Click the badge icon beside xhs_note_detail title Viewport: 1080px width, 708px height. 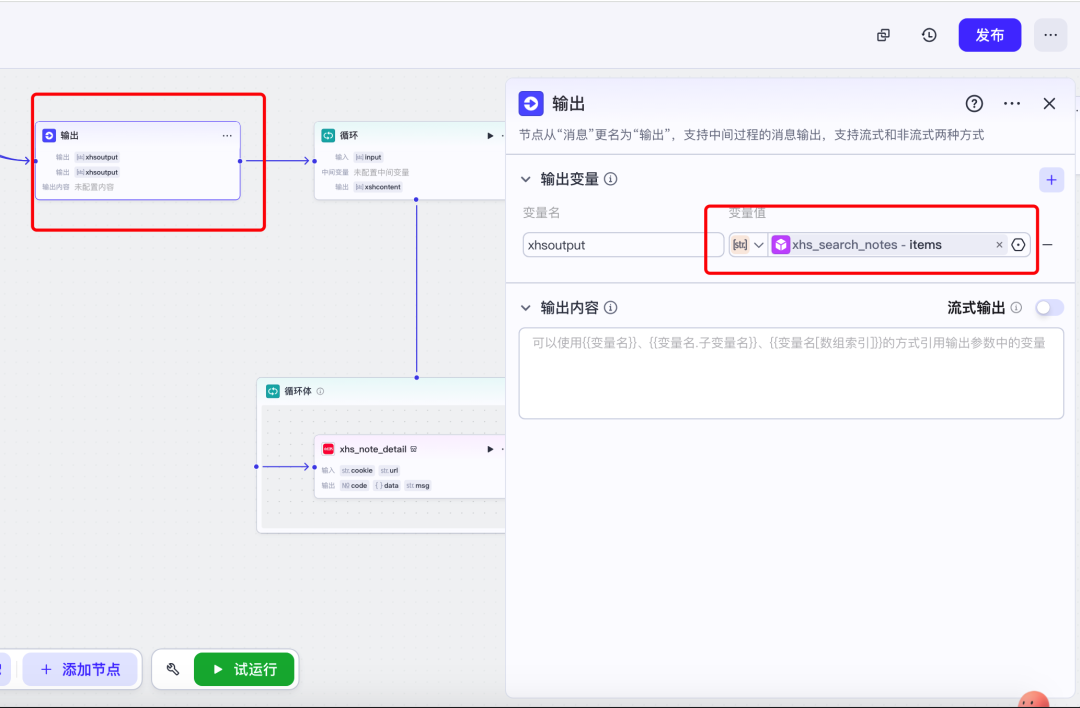414,449
